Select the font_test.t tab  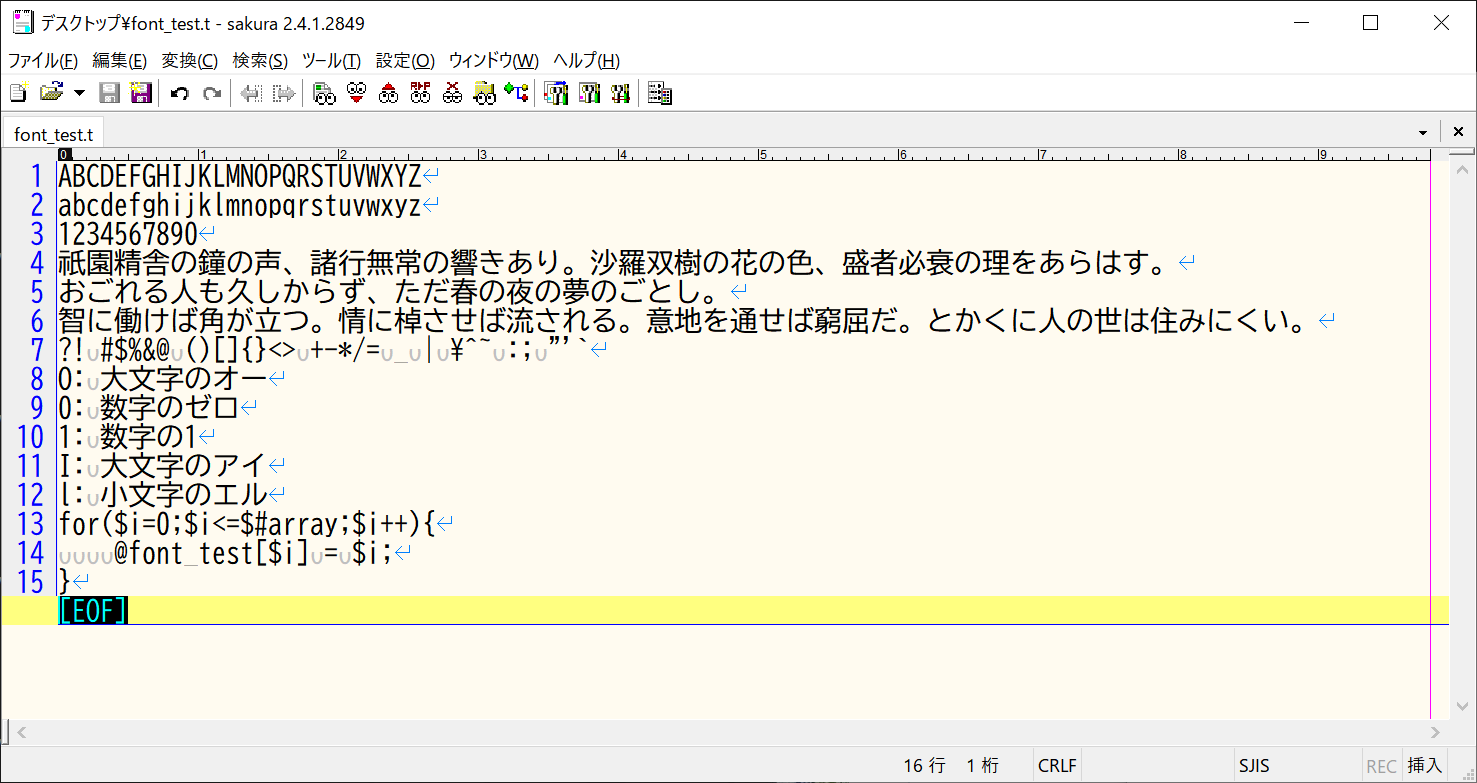[53, 133]
